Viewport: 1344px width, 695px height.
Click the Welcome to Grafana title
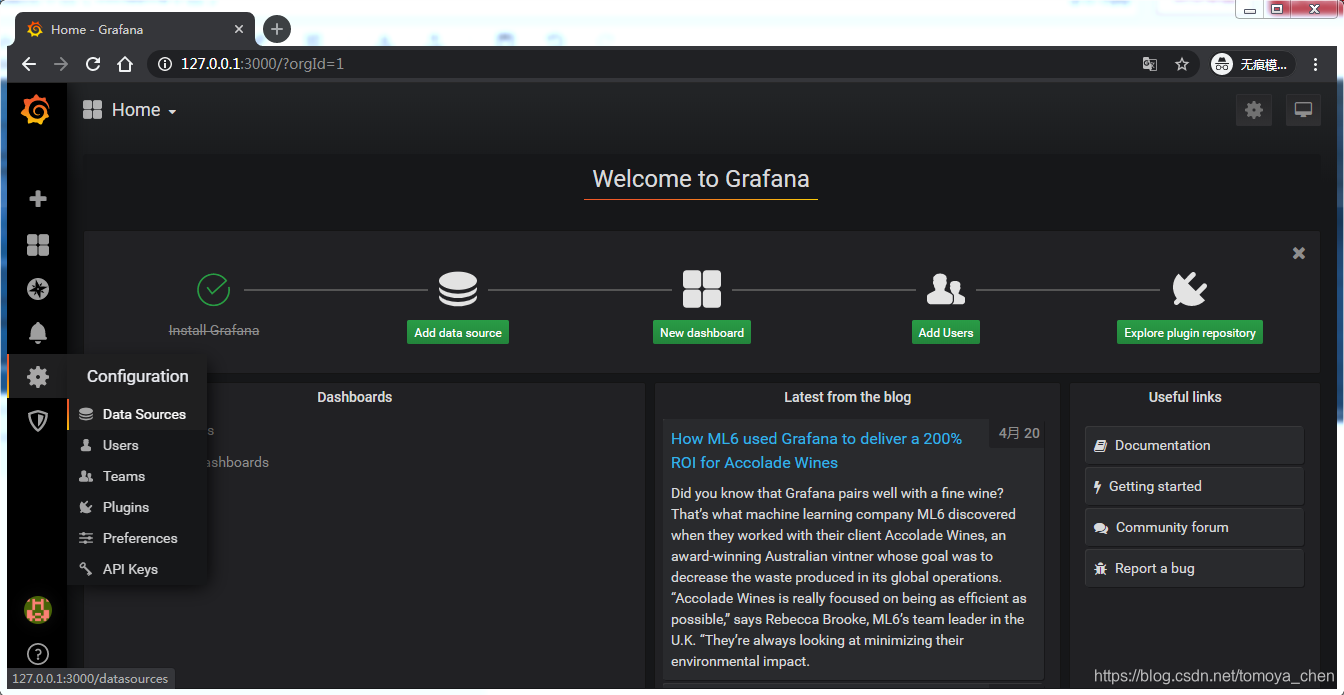(x=701, y=179)
